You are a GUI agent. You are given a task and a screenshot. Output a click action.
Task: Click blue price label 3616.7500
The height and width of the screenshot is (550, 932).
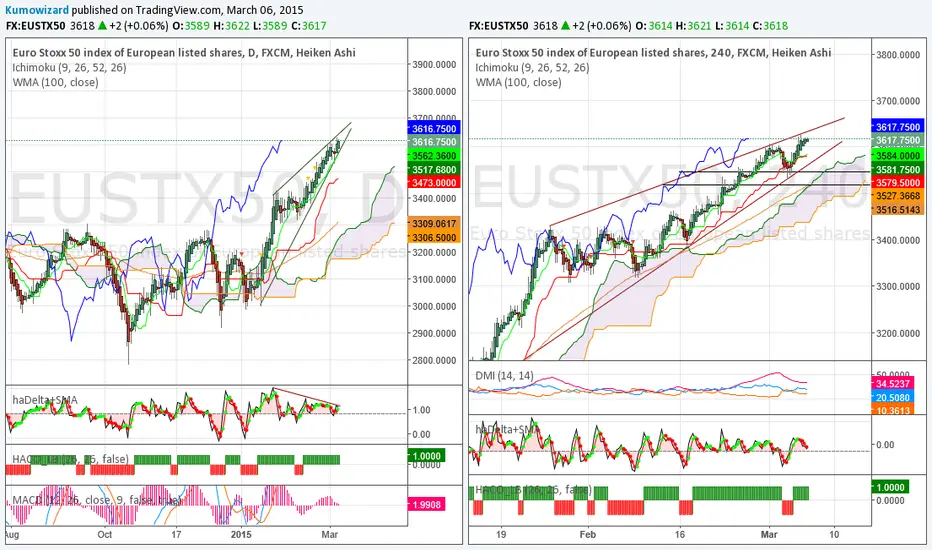434,128
